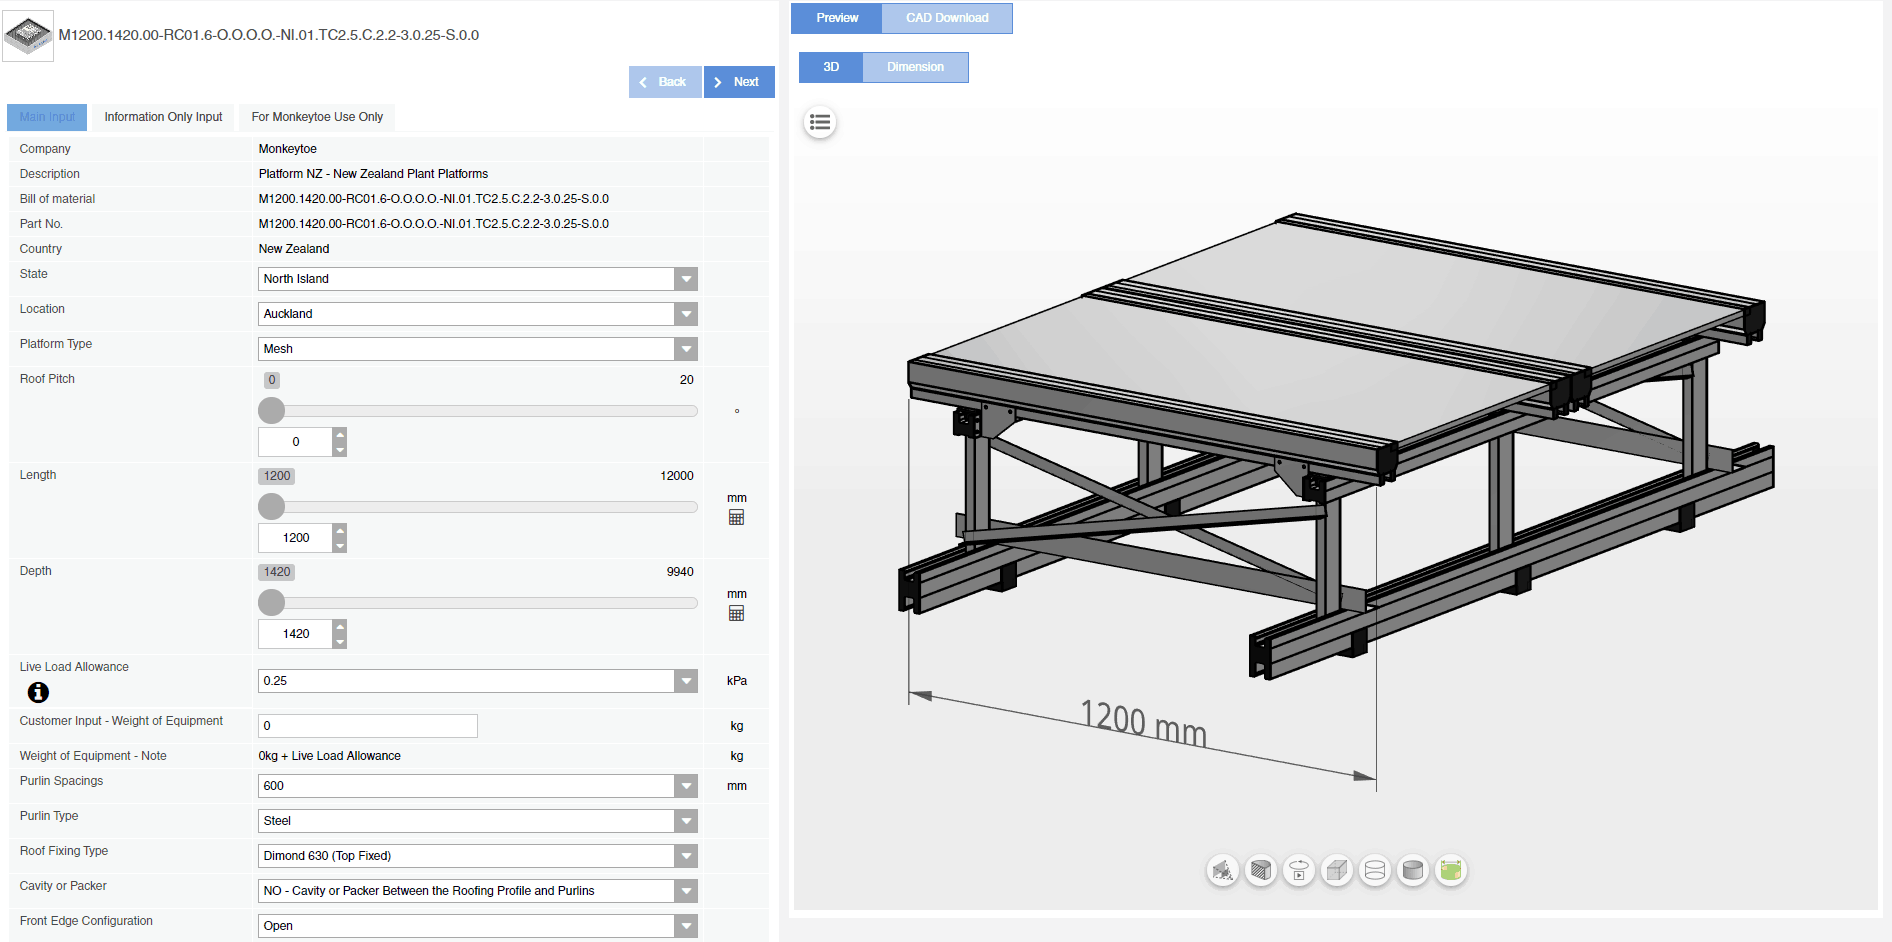Screen dimensions: 1892x942
Task: Click the Next button
Action: [739, 81]
